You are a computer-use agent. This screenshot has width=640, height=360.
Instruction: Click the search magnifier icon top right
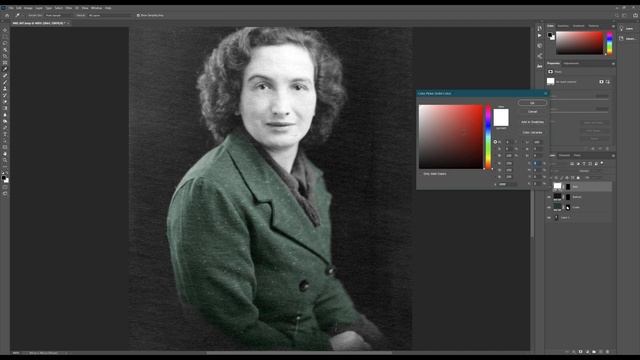(617, 16)
